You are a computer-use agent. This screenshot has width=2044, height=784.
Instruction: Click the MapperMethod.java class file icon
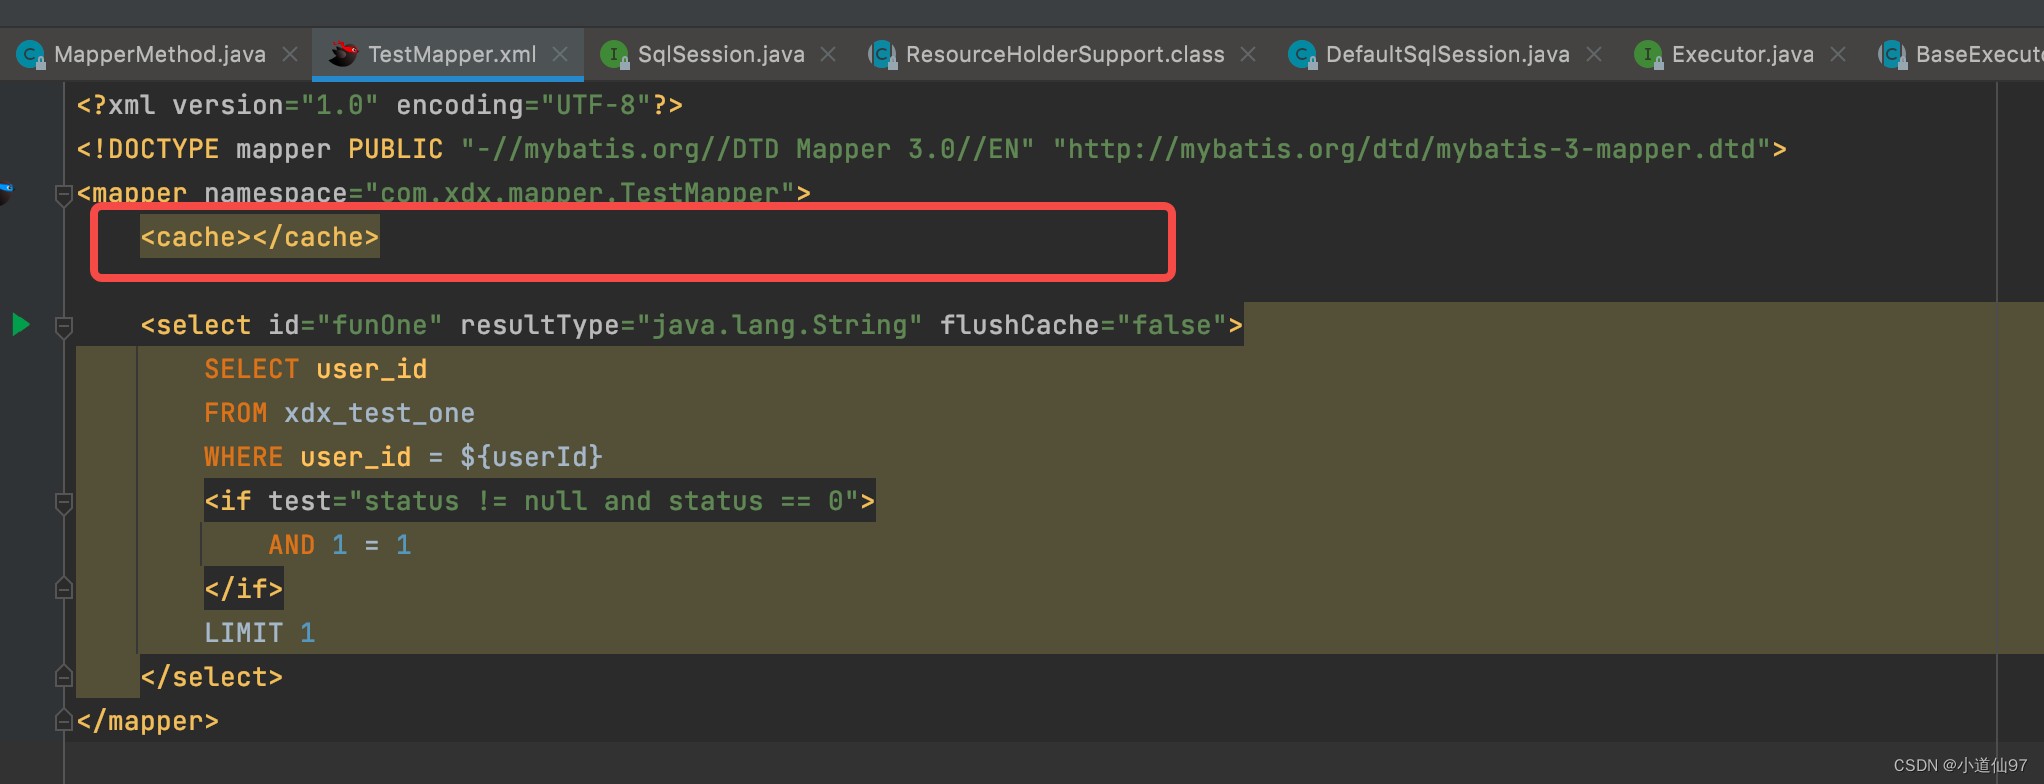31,55
